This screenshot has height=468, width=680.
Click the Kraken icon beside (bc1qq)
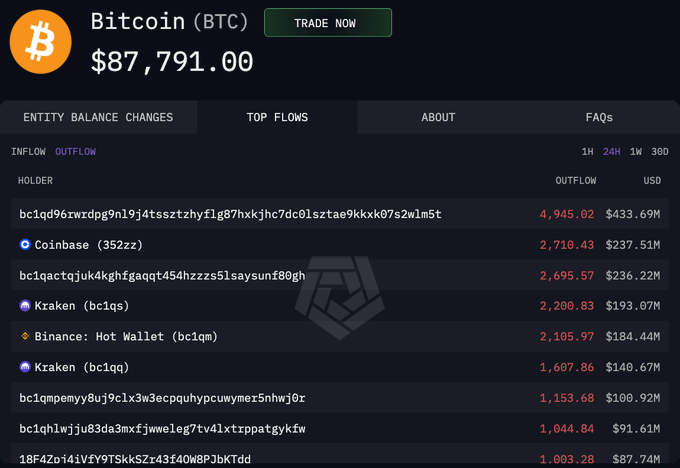coord(26,367)
